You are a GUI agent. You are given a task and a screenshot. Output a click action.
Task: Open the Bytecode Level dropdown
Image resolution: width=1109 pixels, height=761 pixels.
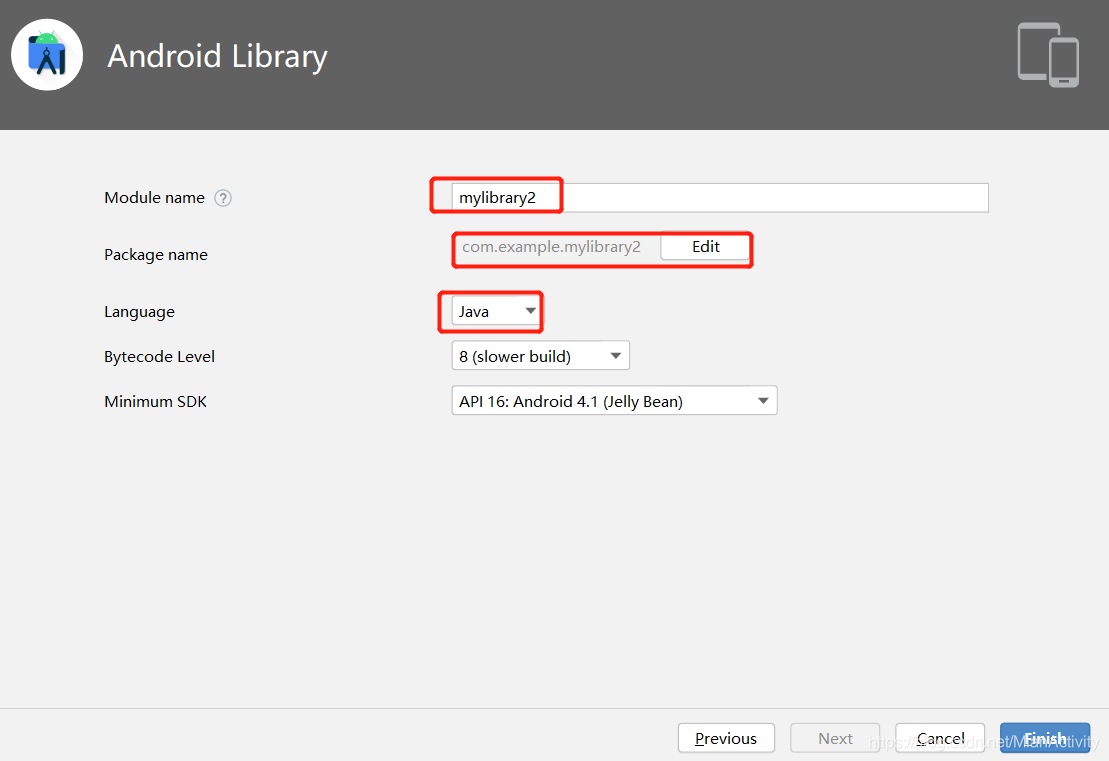[540, 356]
